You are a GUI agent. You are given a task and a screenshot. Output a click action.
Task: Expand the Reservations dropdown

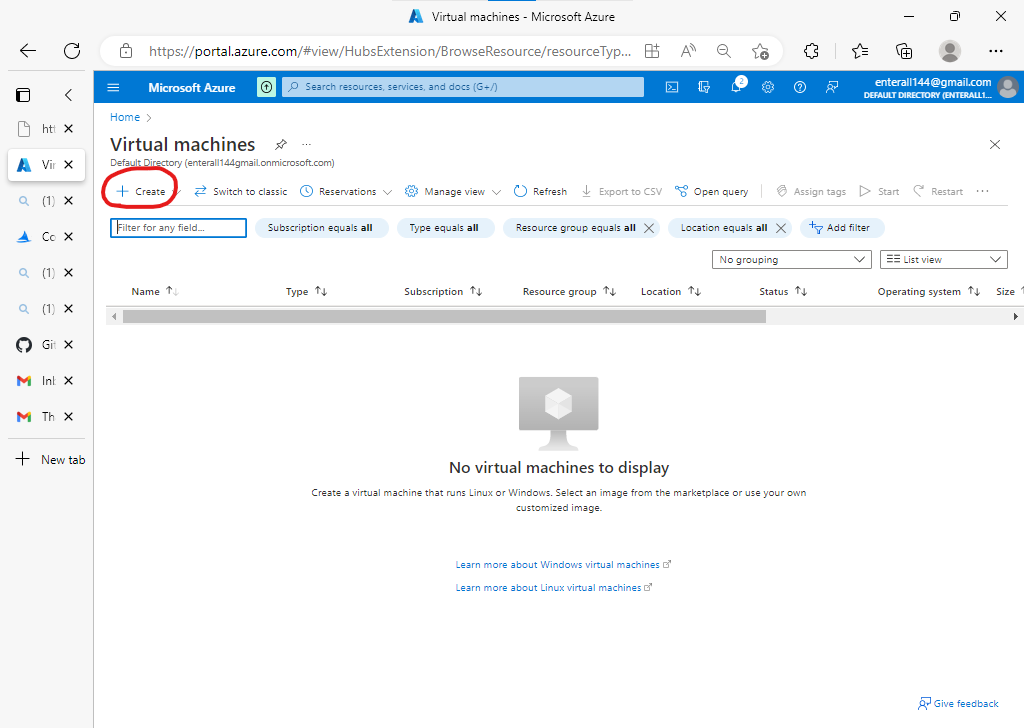pos(345,191)
